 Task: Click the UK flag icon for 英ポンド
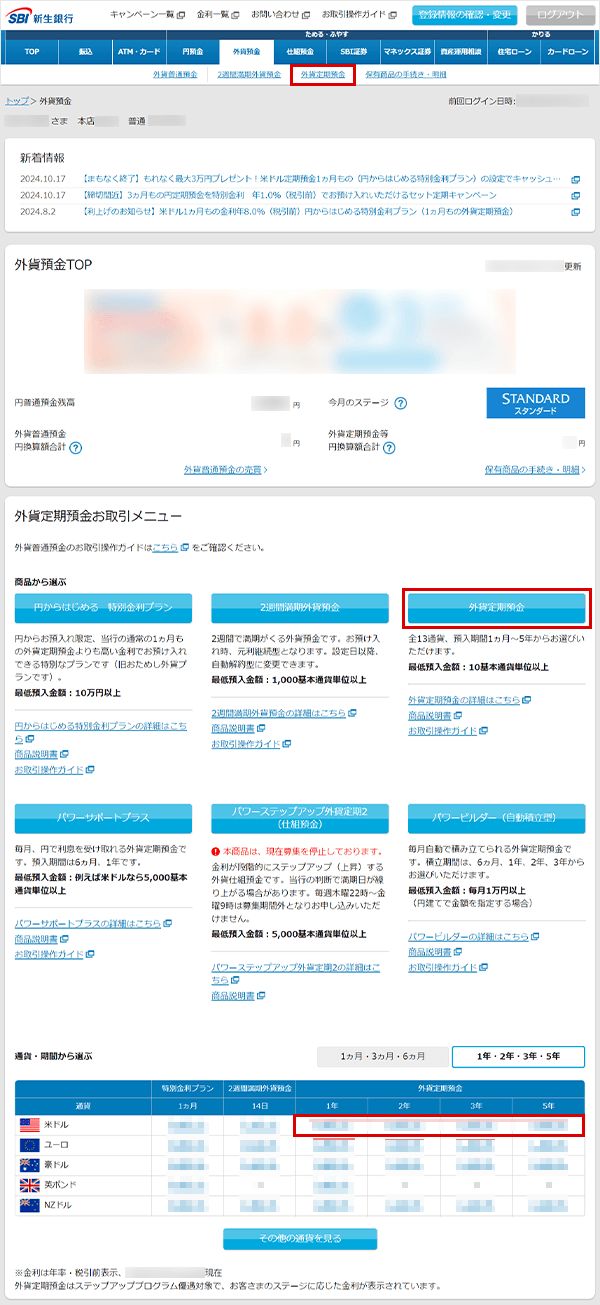(30, 1185)
